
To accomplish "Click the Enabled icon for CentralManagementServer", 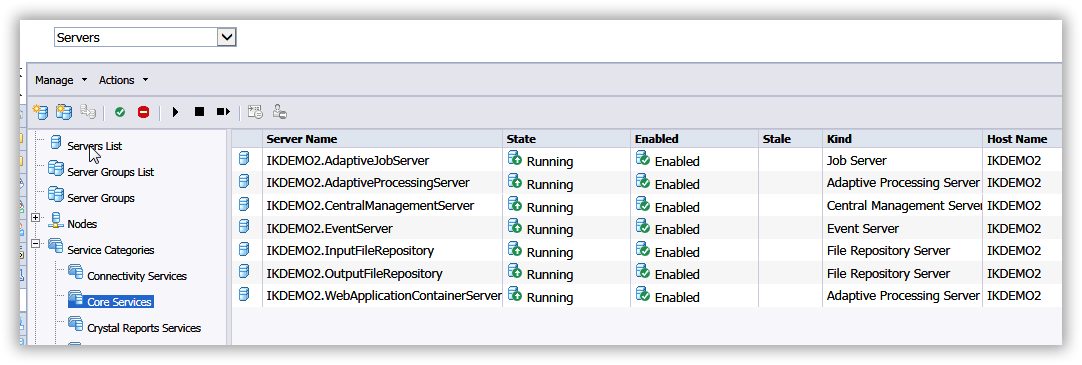I will click(x=643, y=204).
